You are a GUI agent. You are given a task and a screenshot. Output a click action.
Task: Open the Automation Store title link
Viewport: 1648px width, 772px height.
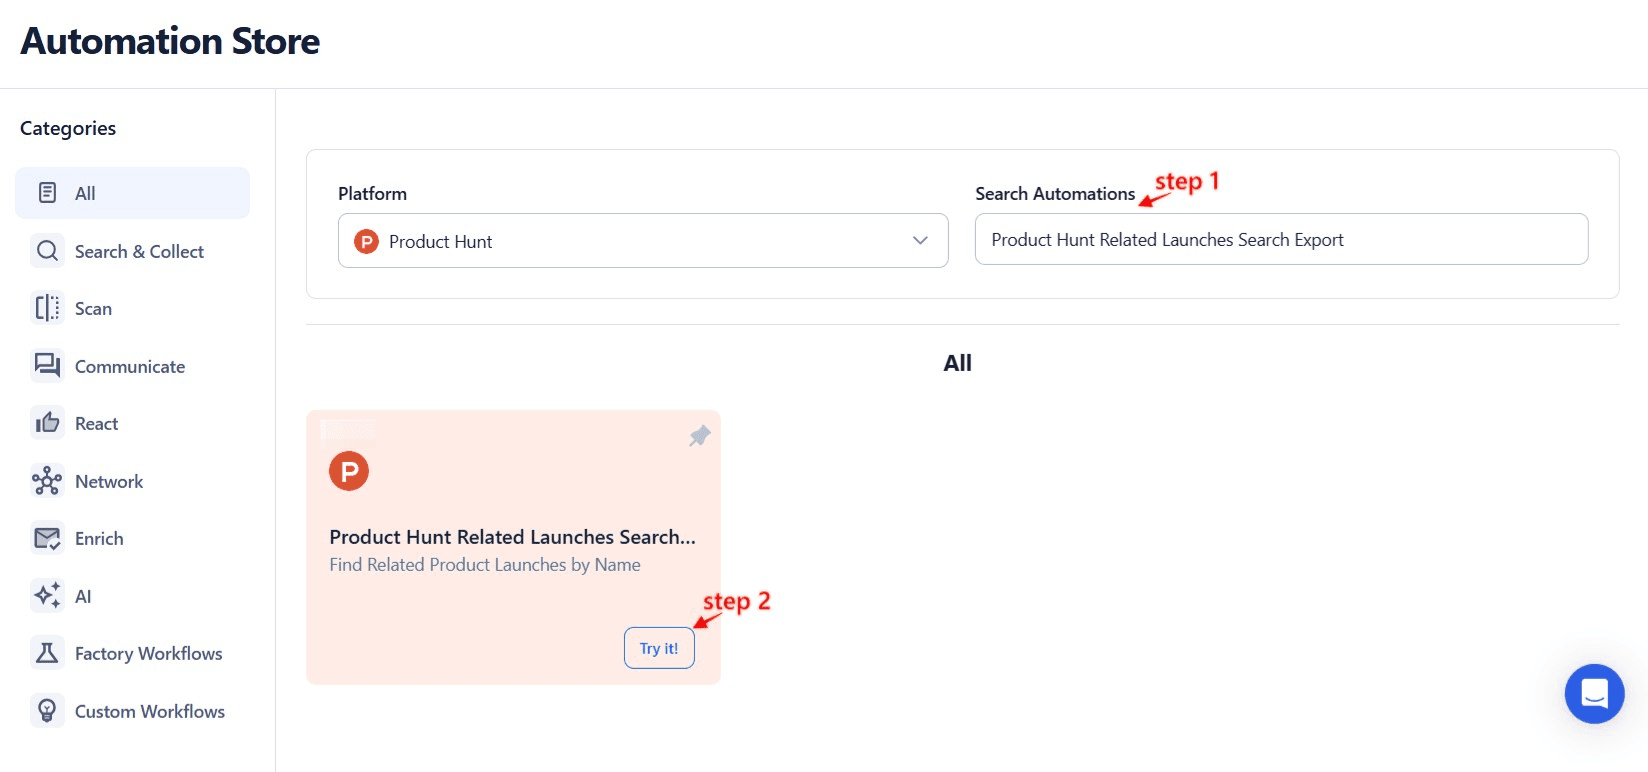point(170,41)
